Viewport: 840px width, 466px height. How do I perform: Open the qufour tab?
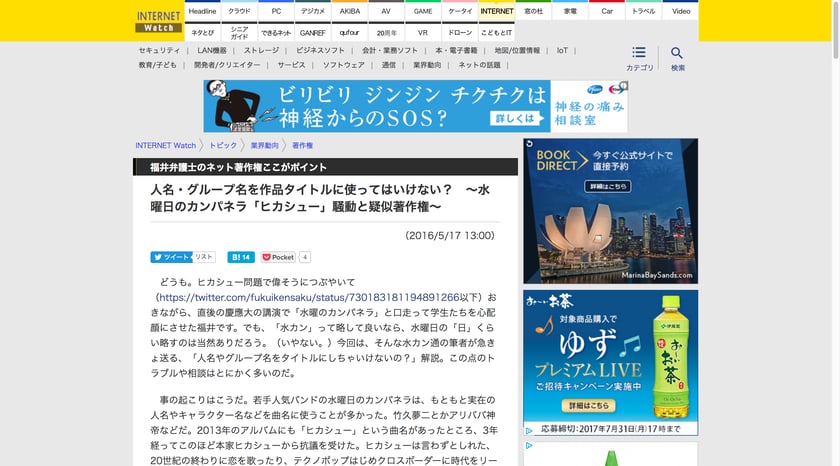click(x=350, y=33)
